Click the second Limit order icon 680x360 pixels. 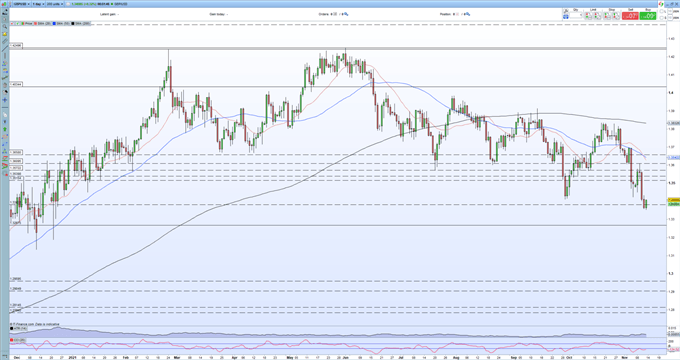tap(597, 16)
